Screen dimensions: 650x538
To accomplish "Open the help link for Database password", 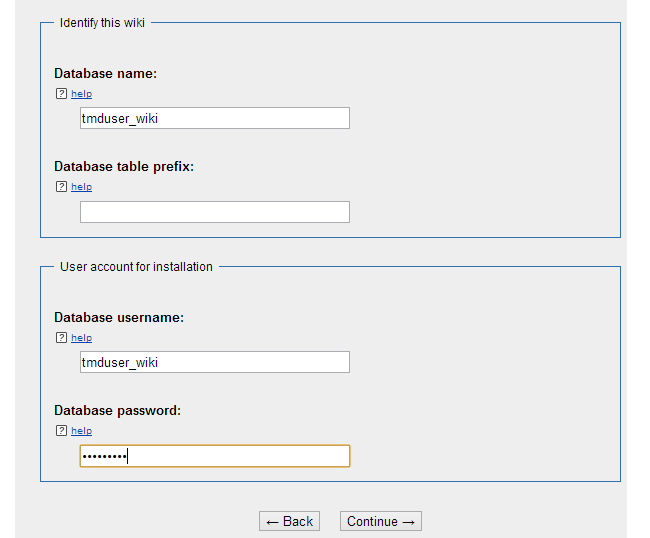I will pos(81,431).
